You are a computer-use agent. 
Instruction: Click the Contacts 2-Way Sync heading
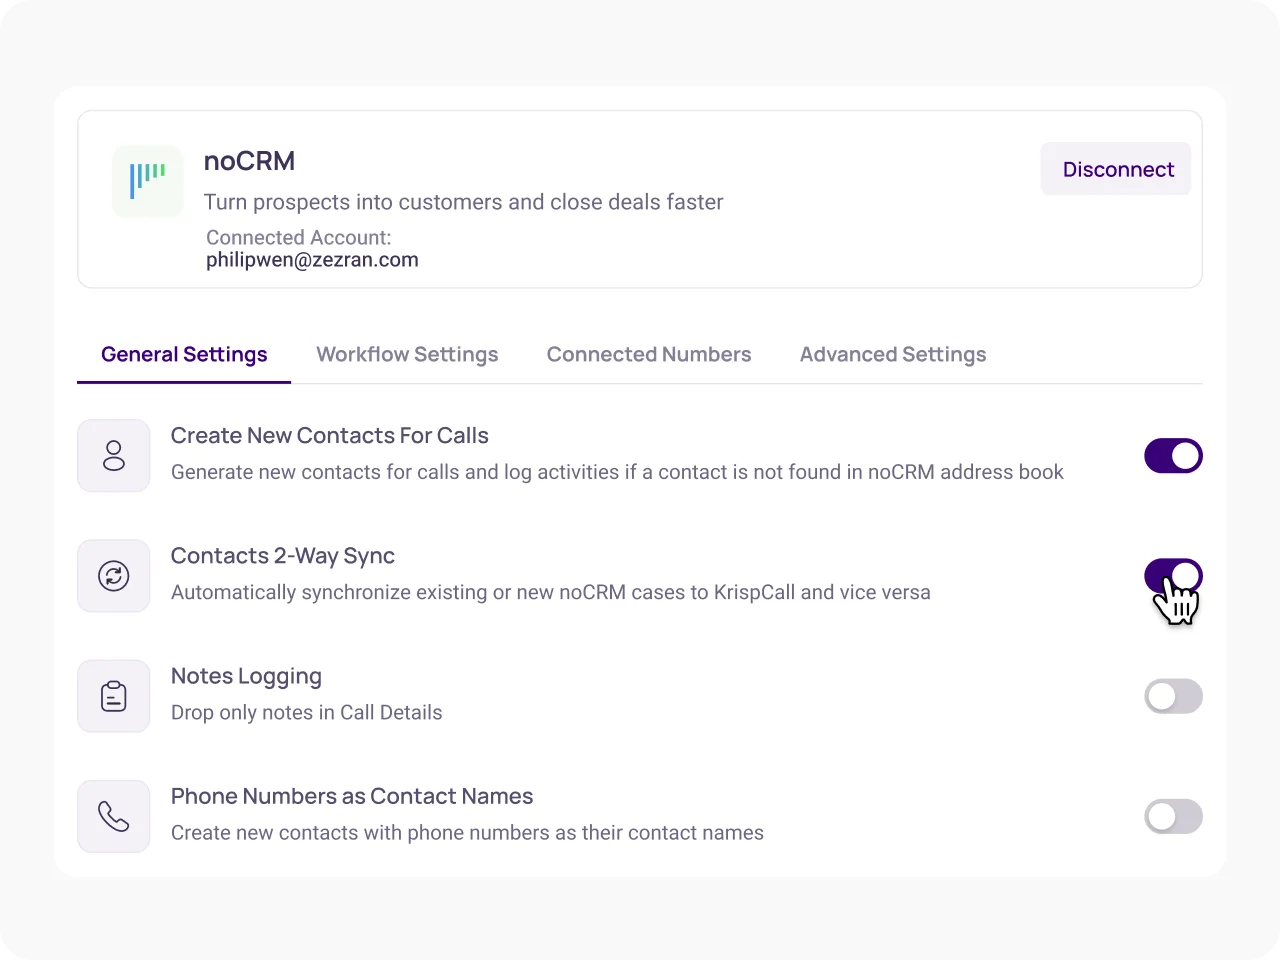point(283,556)
